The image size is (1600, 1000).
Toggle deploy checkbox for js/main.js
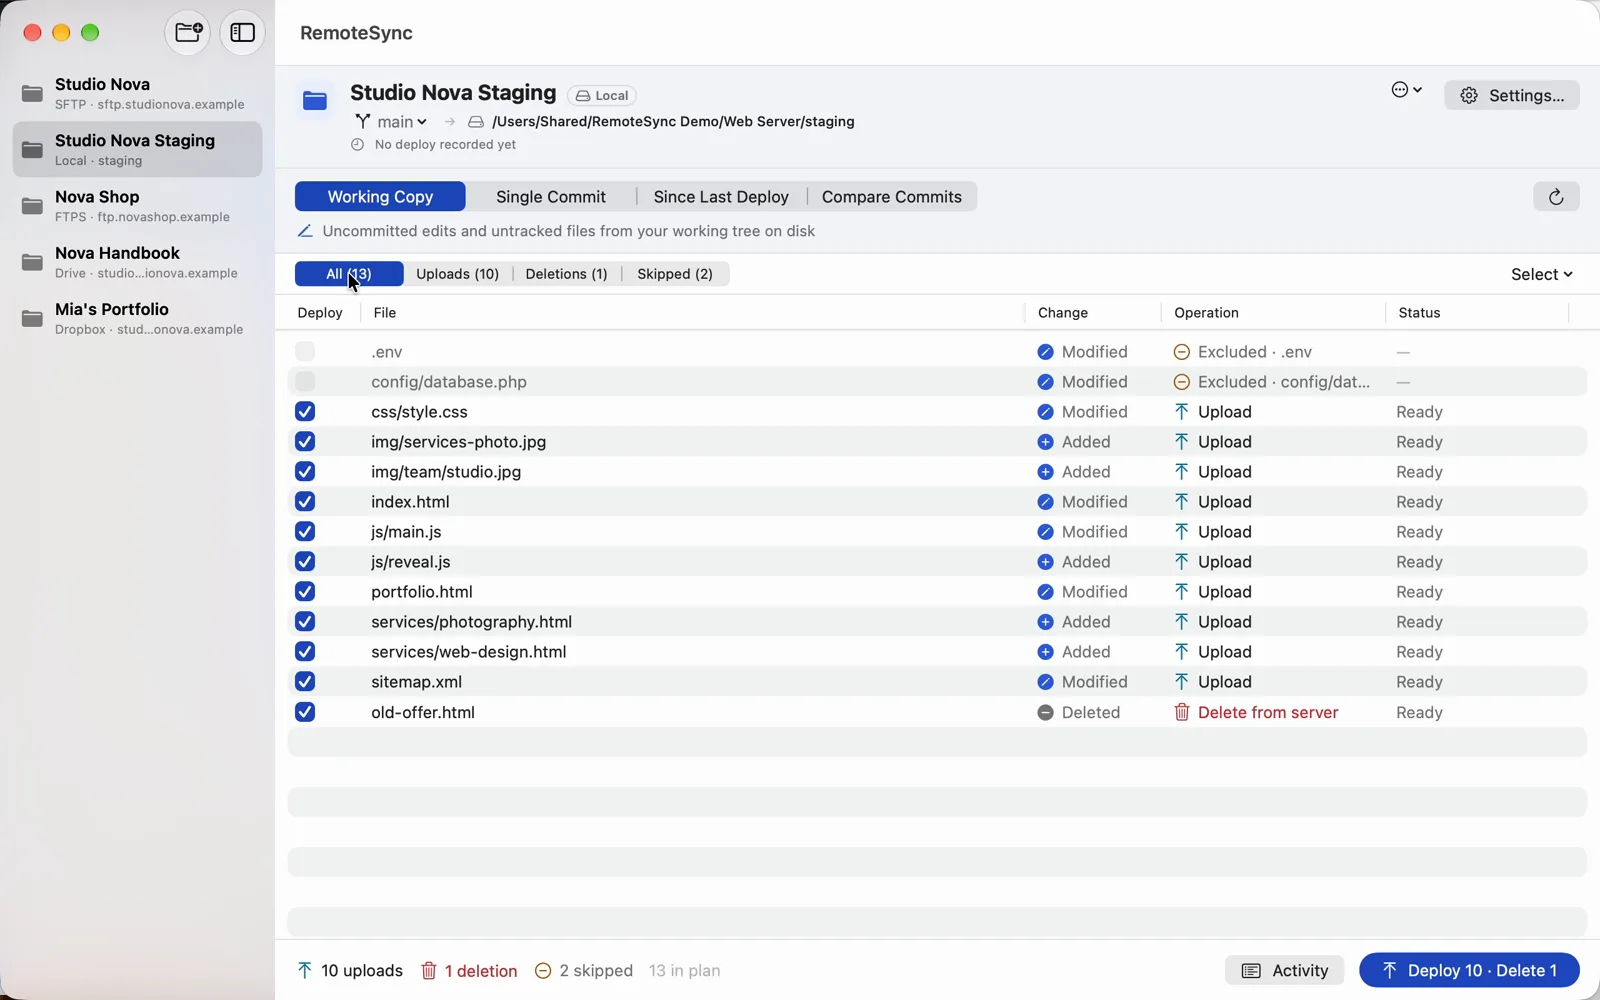pos(305,532)
